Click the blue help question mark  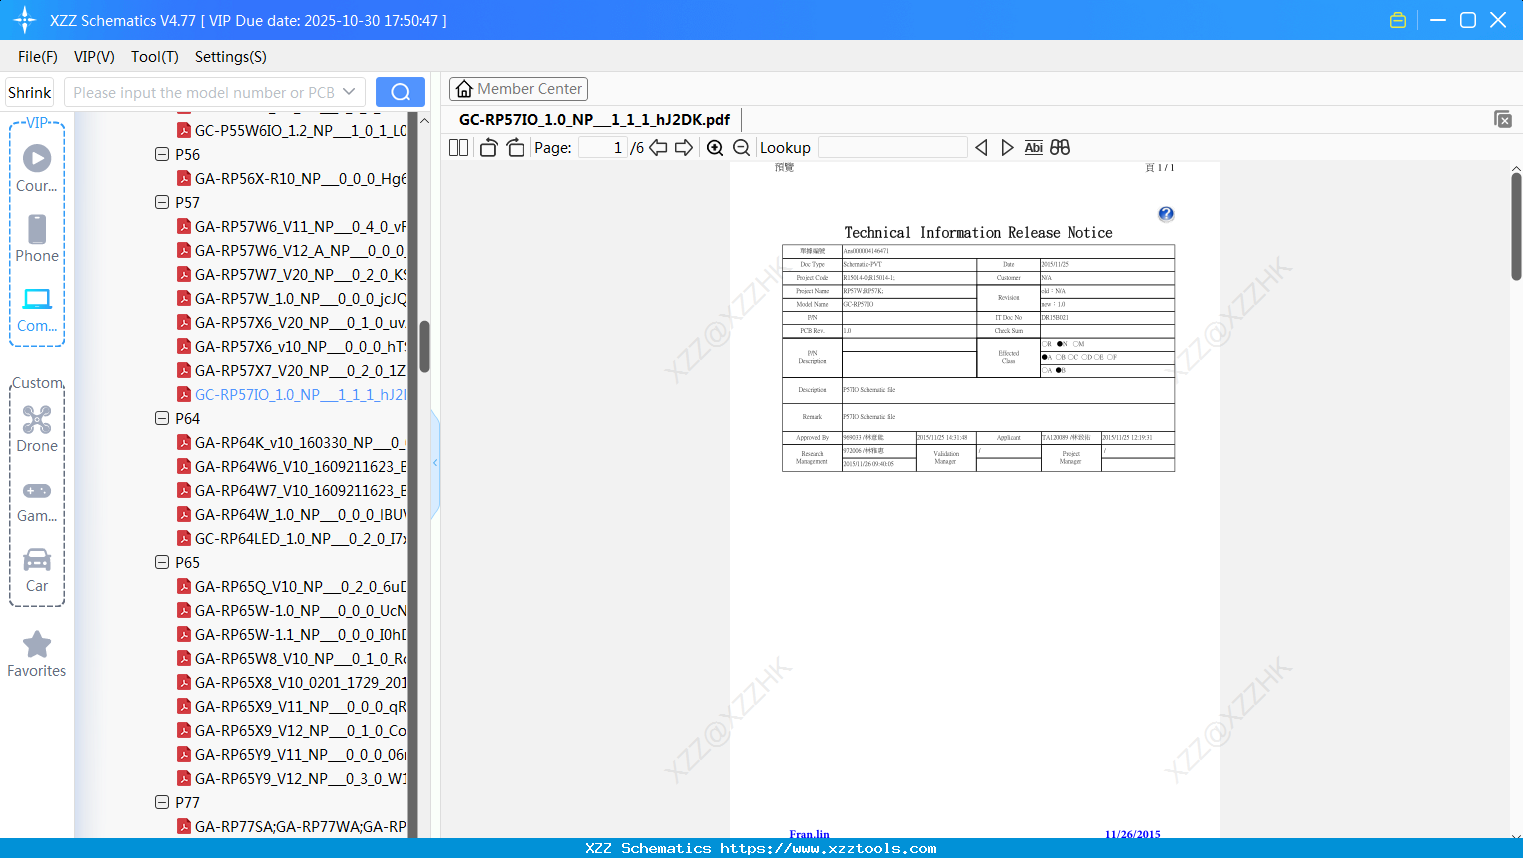click(1166, 214)
